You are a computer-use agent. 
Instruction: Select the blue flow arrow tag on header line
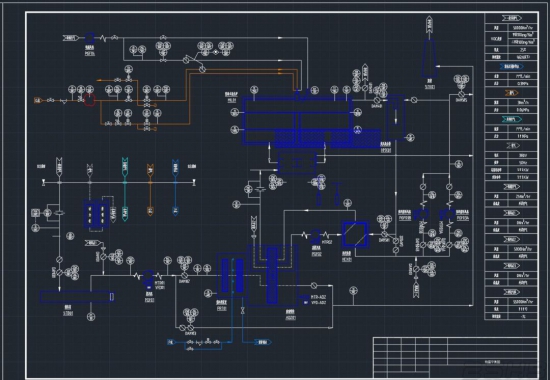(x=175, y=167)
